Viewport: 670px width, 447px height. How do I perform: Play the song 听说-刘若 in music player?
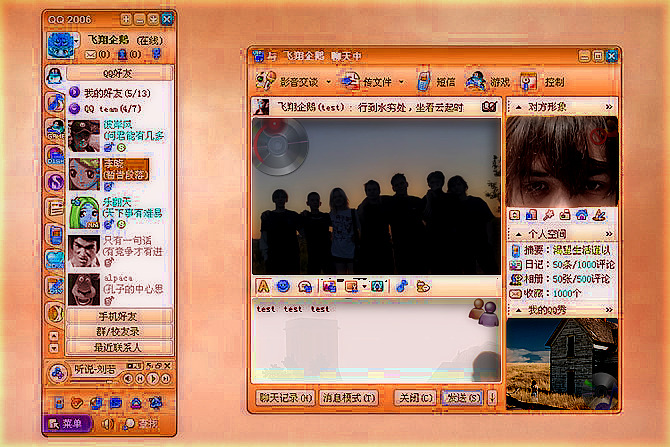click(153, 378)
